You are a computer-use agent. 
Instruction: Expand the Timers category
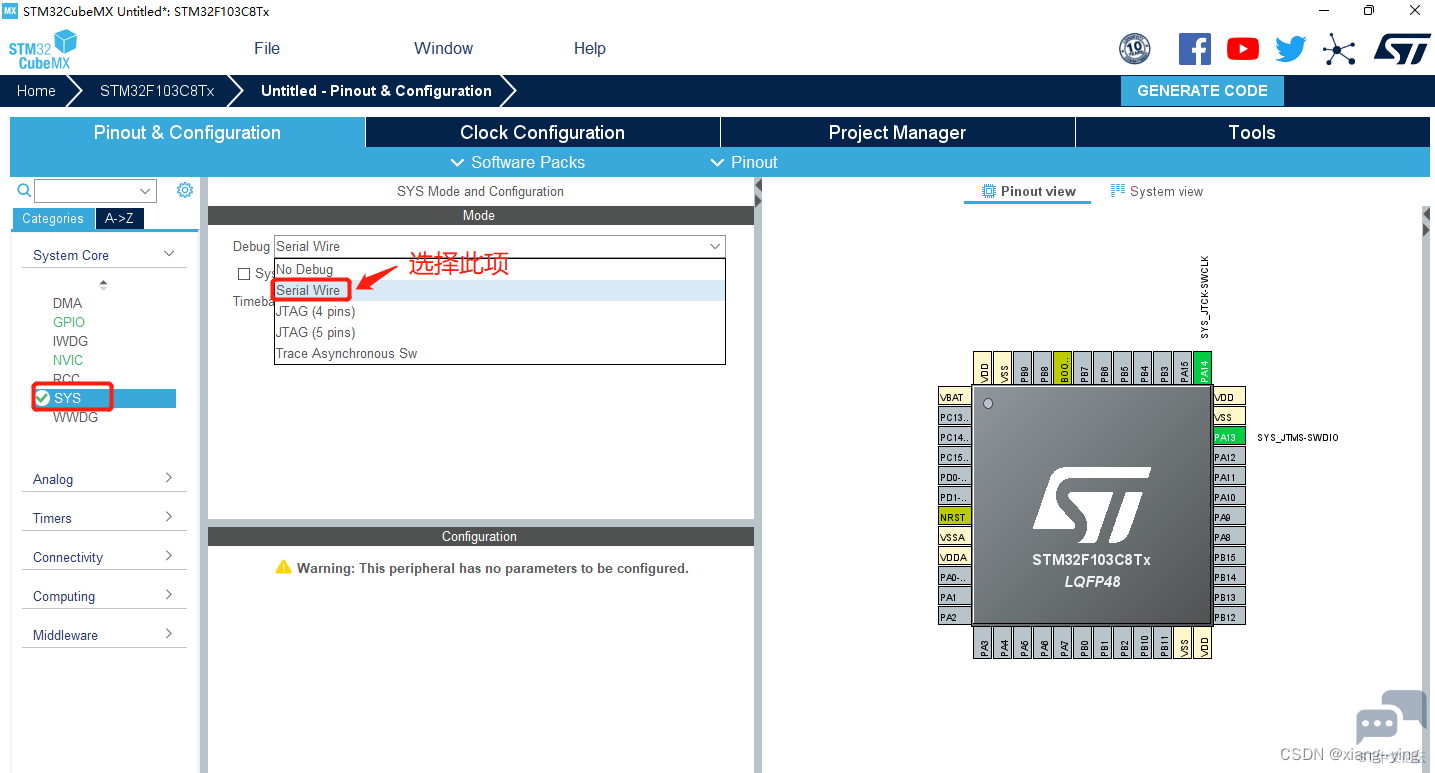104,518
